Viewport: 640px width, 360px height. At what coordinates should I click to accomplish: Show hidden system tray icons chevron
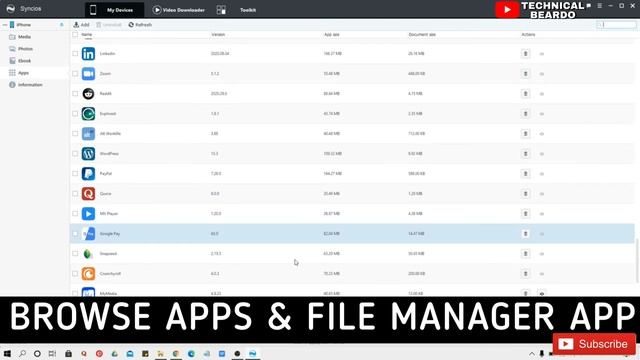click(x=531, y=354)
